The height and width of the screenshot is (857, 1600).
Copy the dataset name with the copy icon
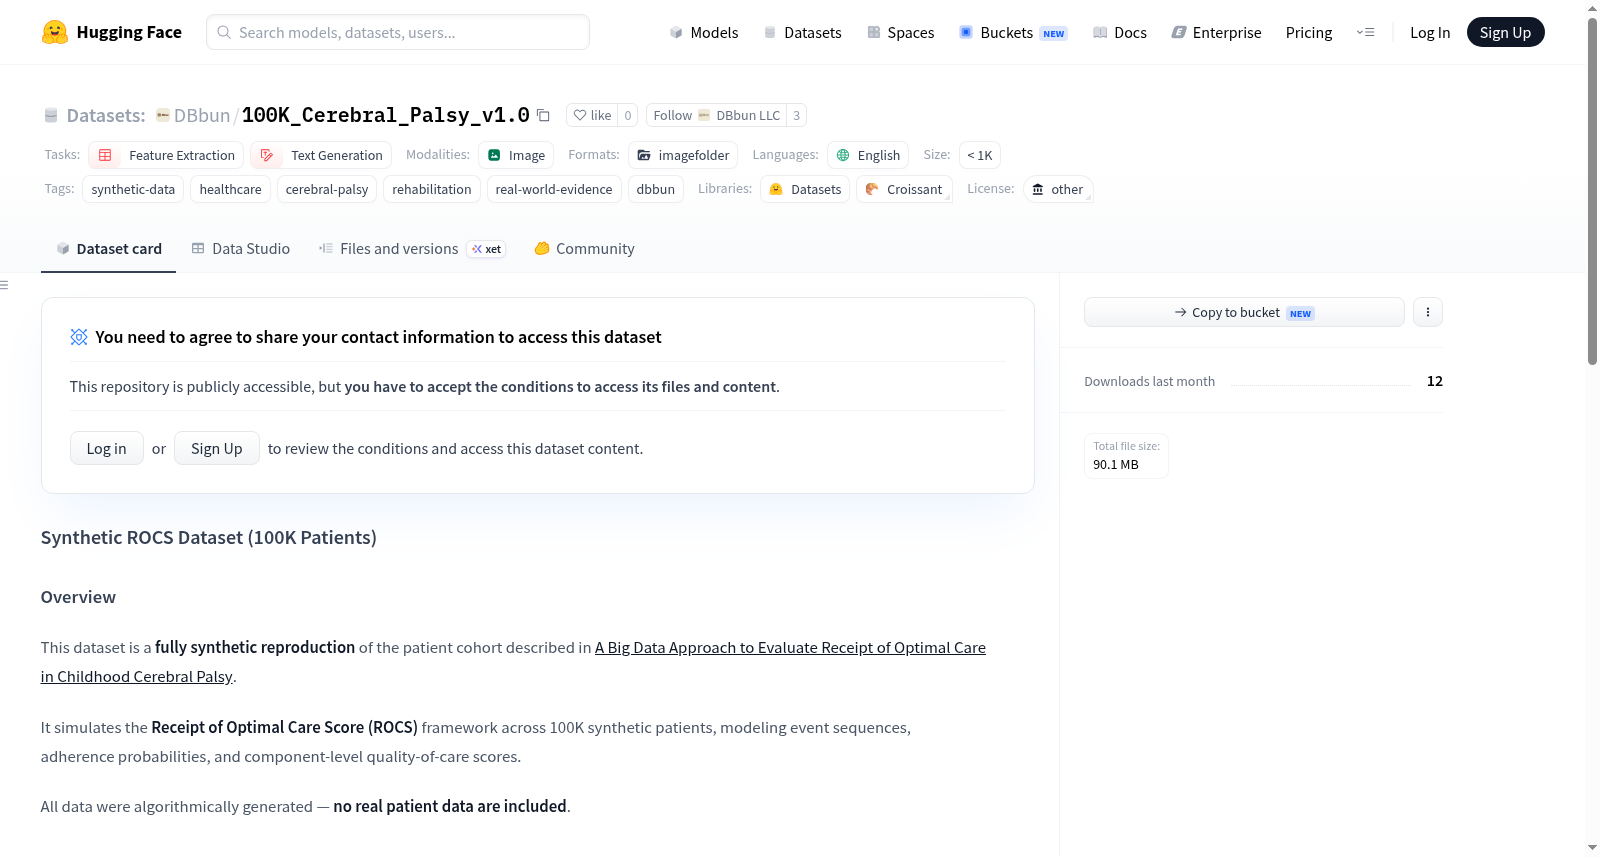(543, 115)
